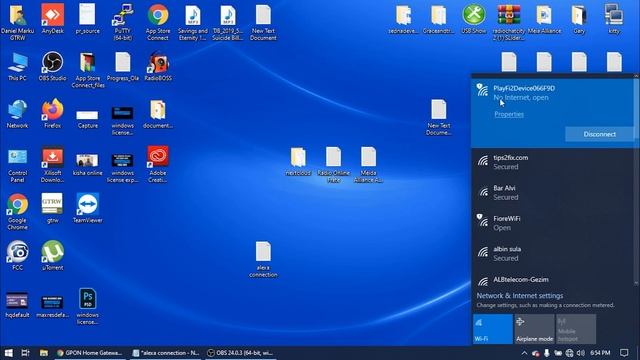Open the Adobe Creative Cloud shortcut
Screen dimensions: 640x360
click(158, 164)
